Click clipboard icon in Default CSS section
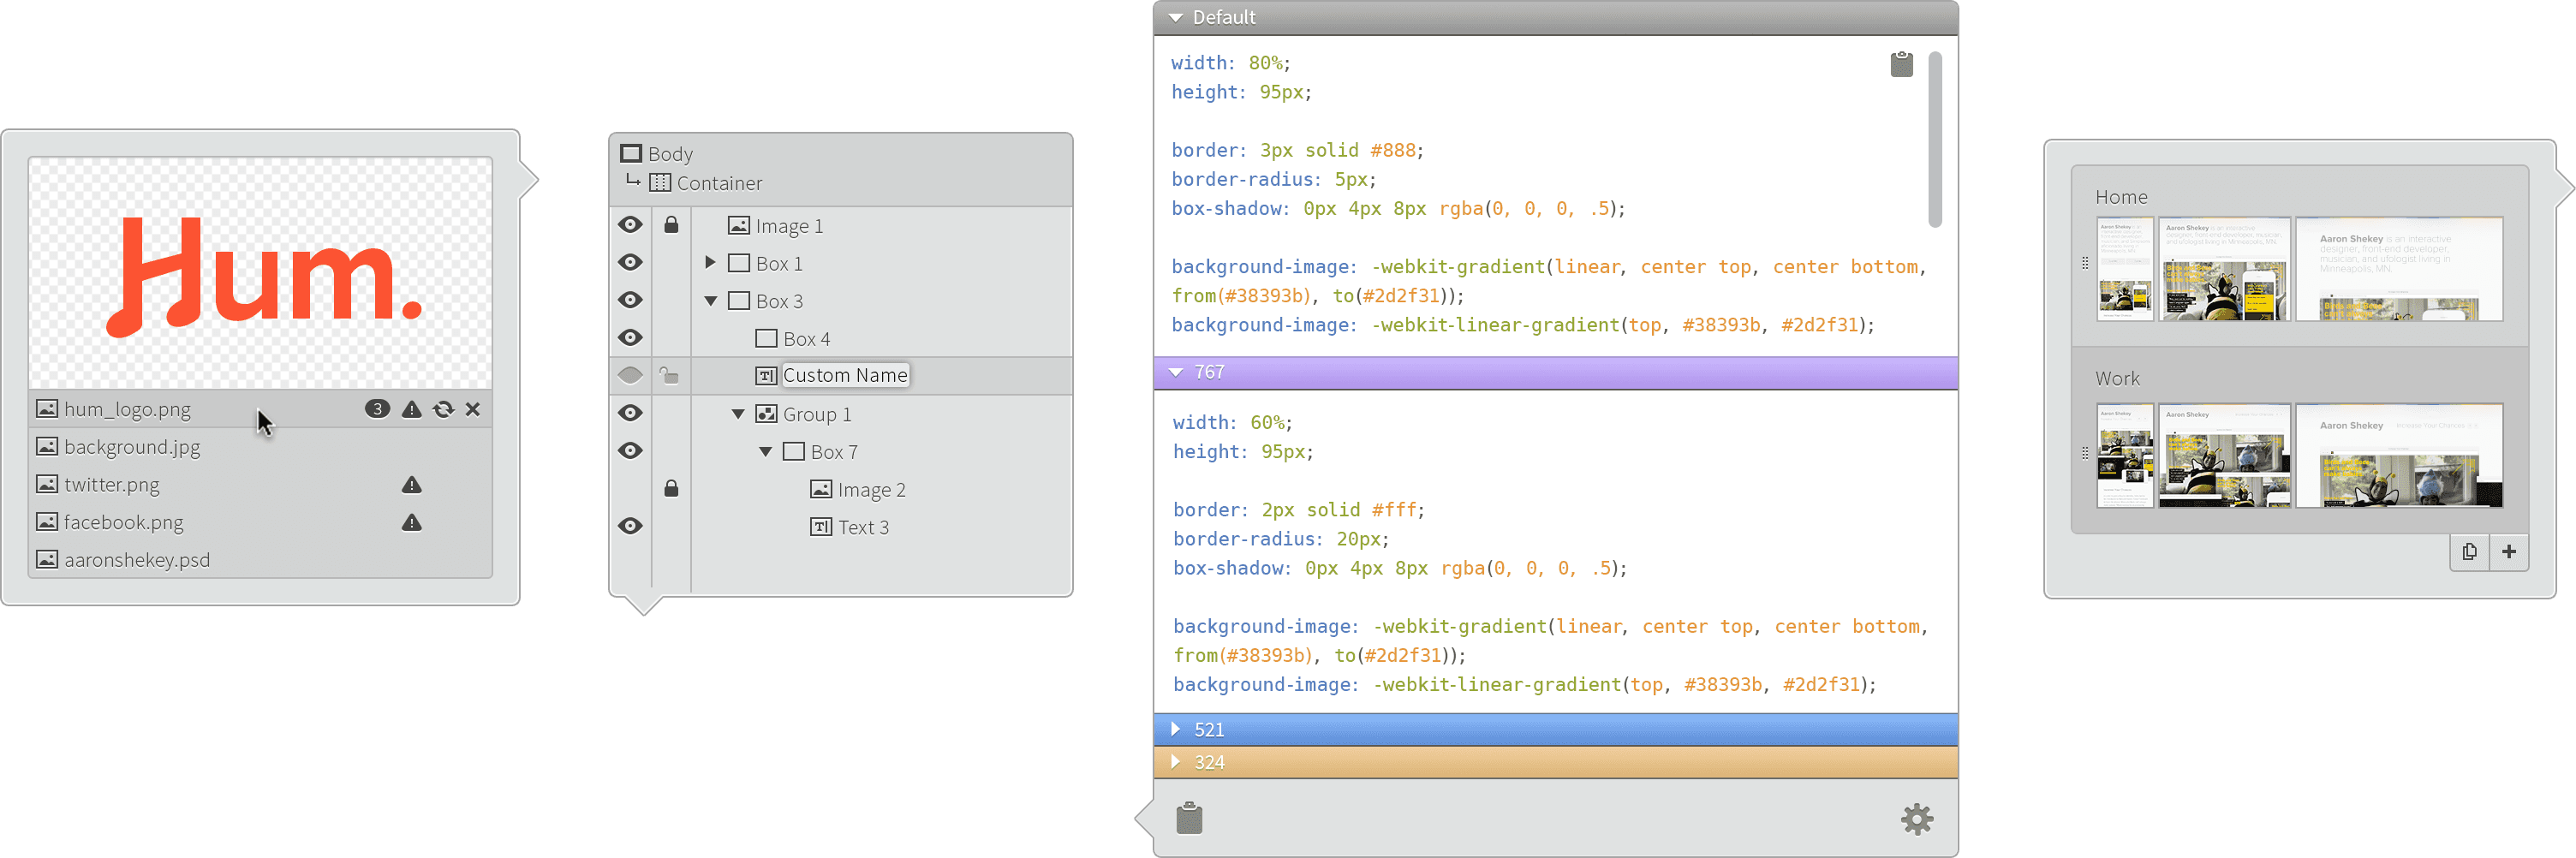Viewport: 2576px width, 858px height. [1901, 64]
